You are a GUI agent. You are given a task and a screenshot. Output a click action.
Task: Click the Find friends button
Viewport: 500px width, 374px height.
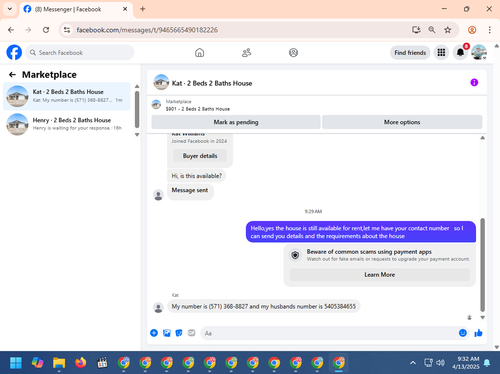click(x=410, y=53)
